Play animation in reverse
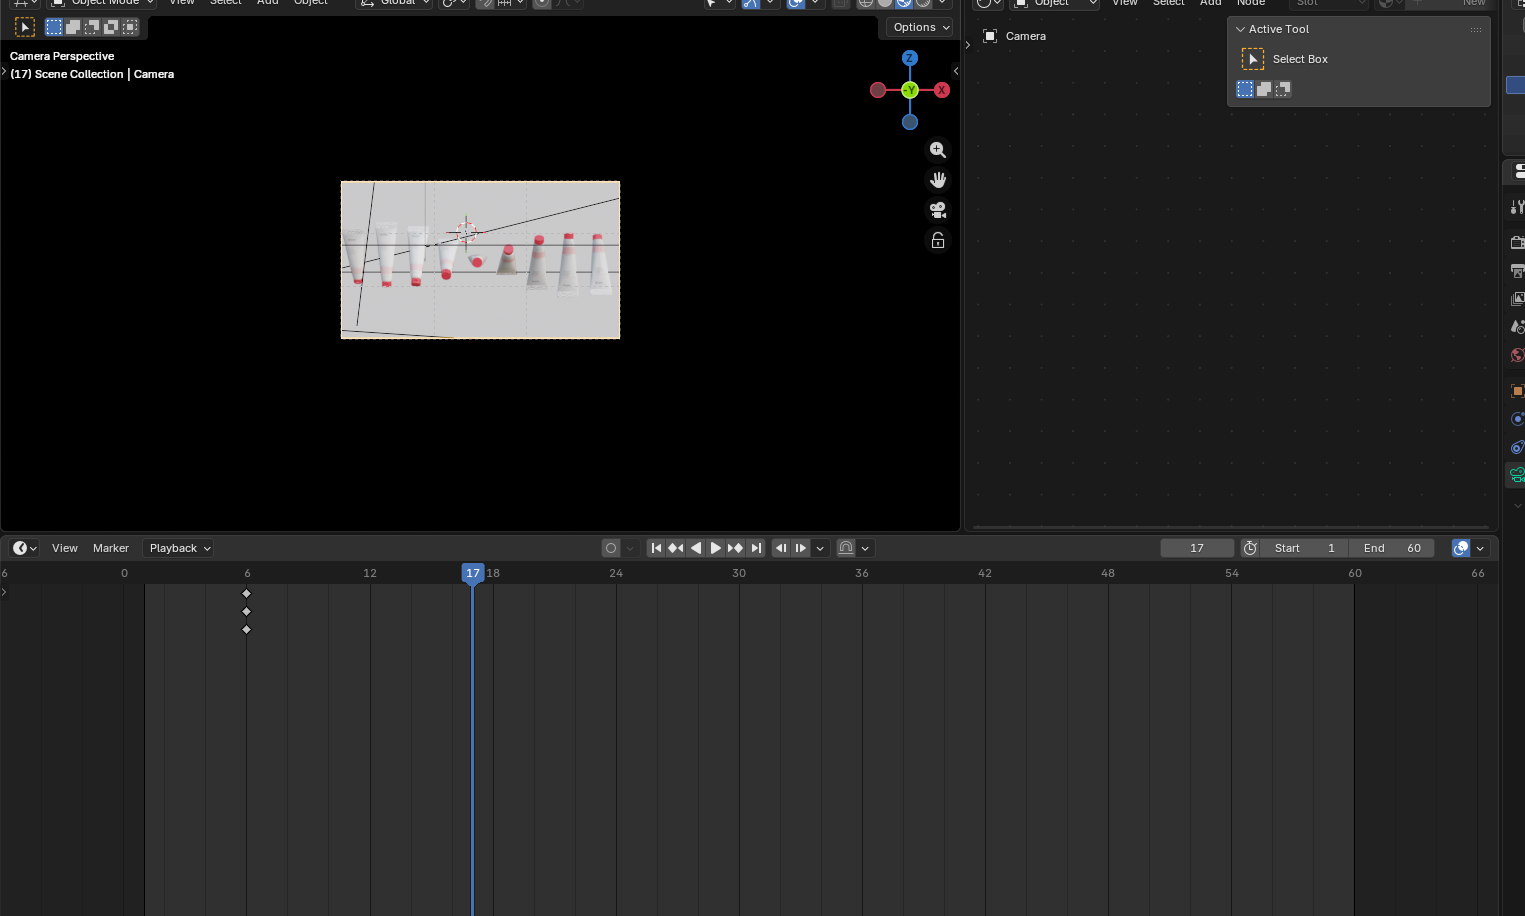This screenshot has height=916, width=1525. (x=696, y=548)
